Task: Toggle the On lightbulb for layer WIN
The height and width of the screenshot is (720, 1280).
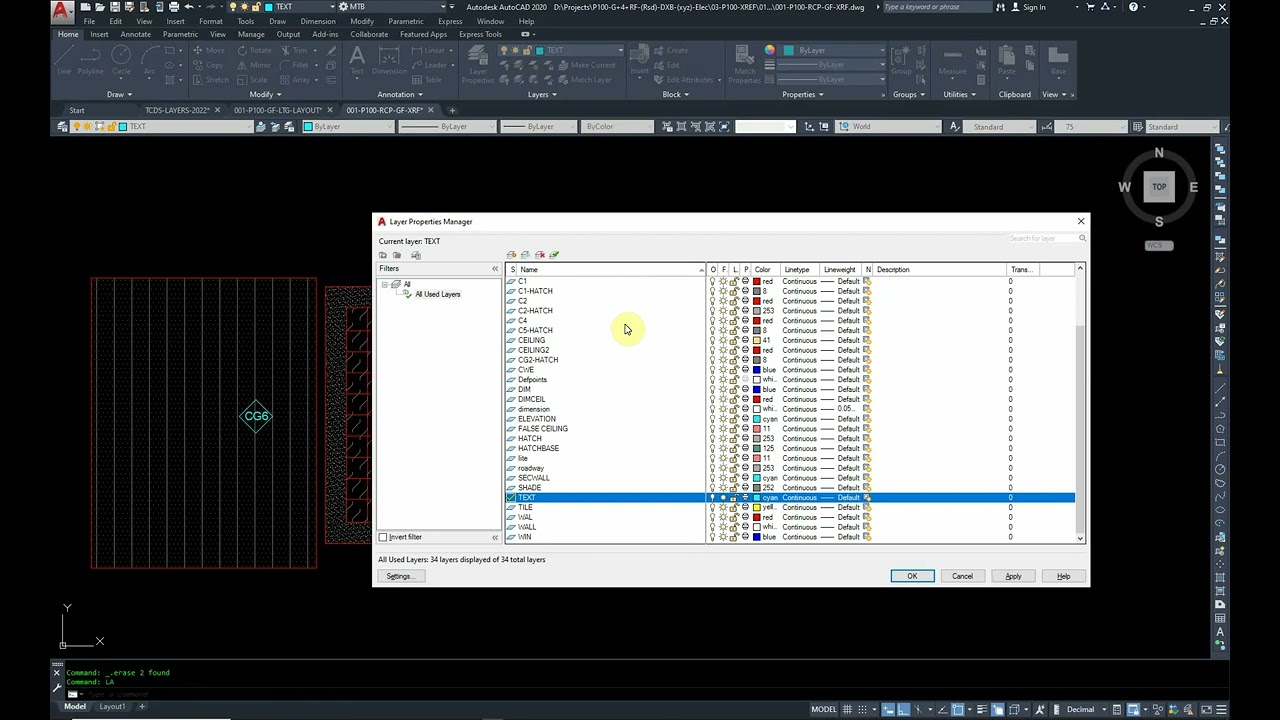Action: [713, 537]
